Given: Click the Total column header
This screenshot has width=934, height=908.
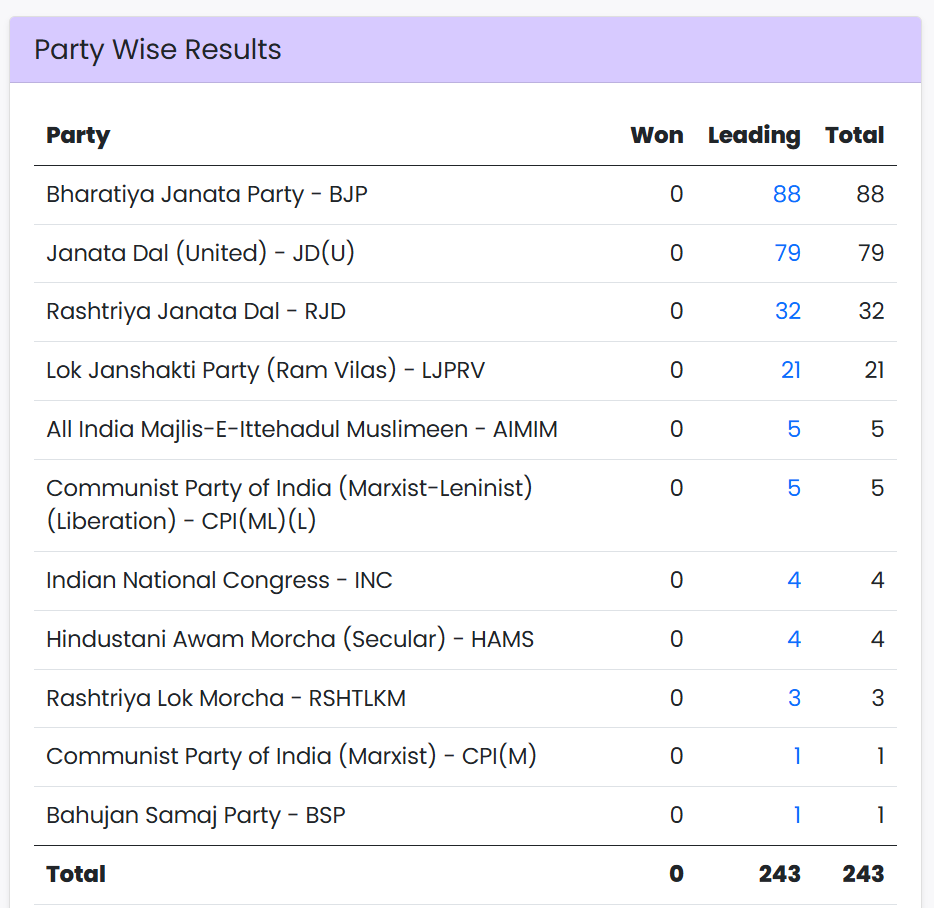Looking at the screenshot, I should coord(854,136).
